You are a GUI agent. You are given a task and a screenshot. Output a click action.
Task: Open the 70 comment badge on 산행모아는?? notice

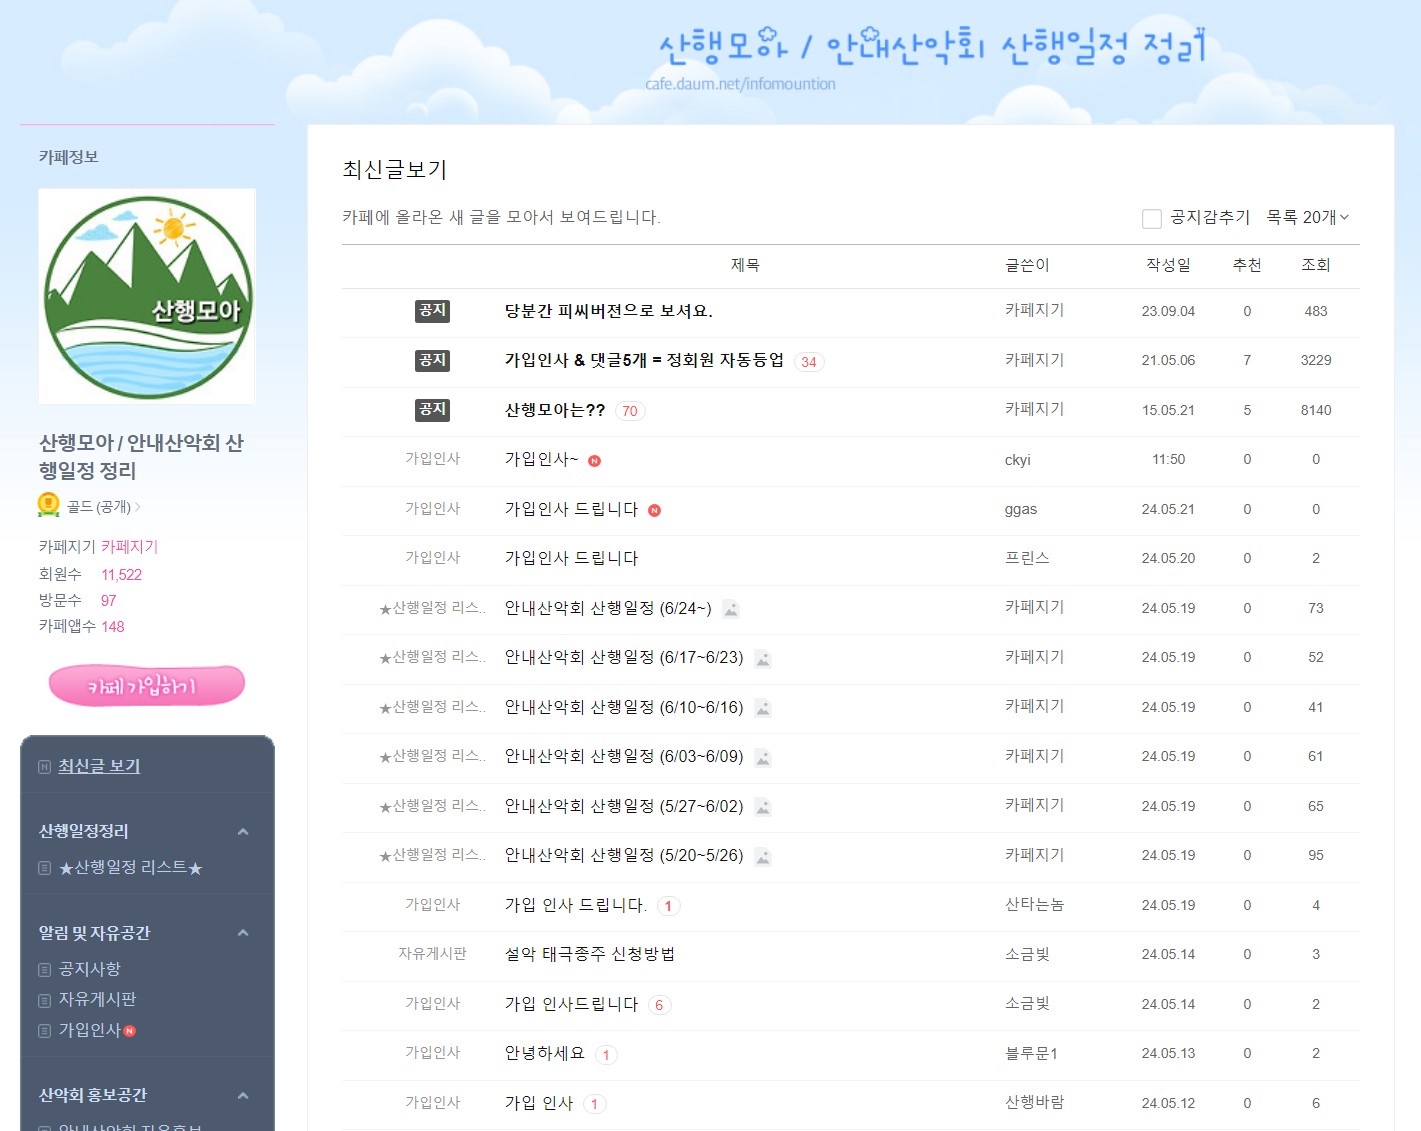pos(630,411)
